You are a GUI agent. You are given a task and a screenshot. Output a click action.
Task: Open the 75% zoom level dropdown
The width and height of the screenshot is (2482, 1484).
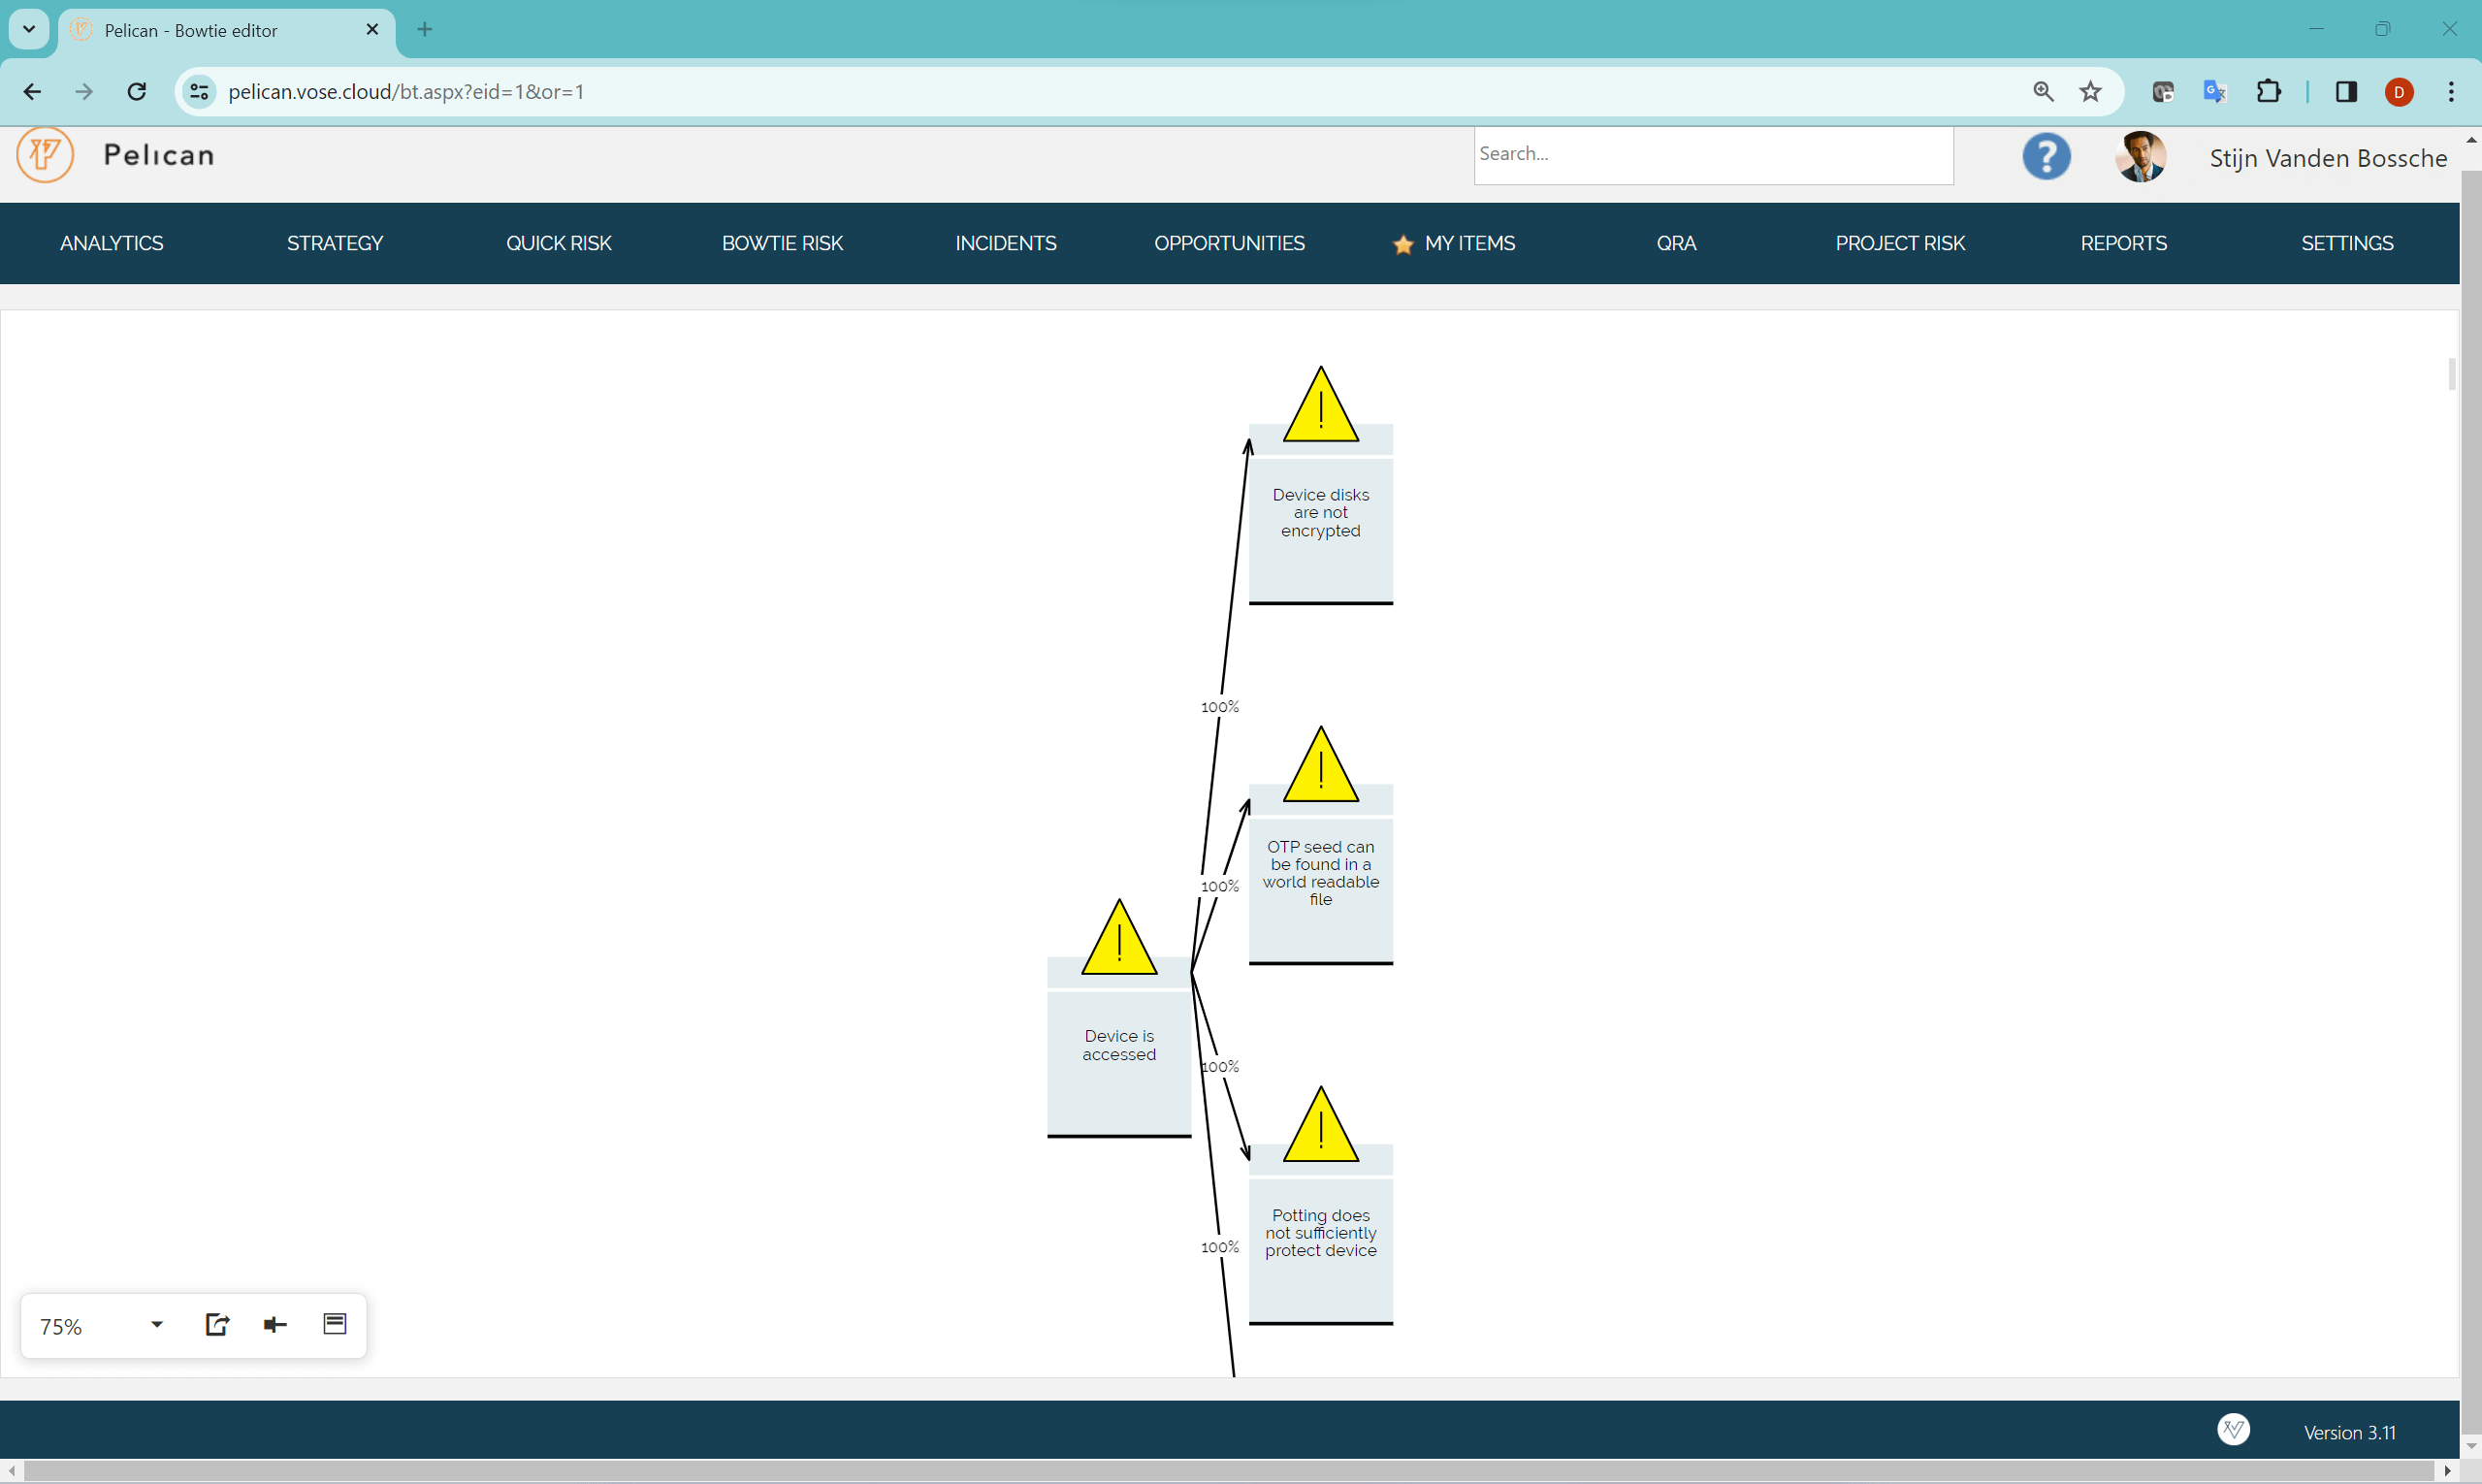point(156,1324)
